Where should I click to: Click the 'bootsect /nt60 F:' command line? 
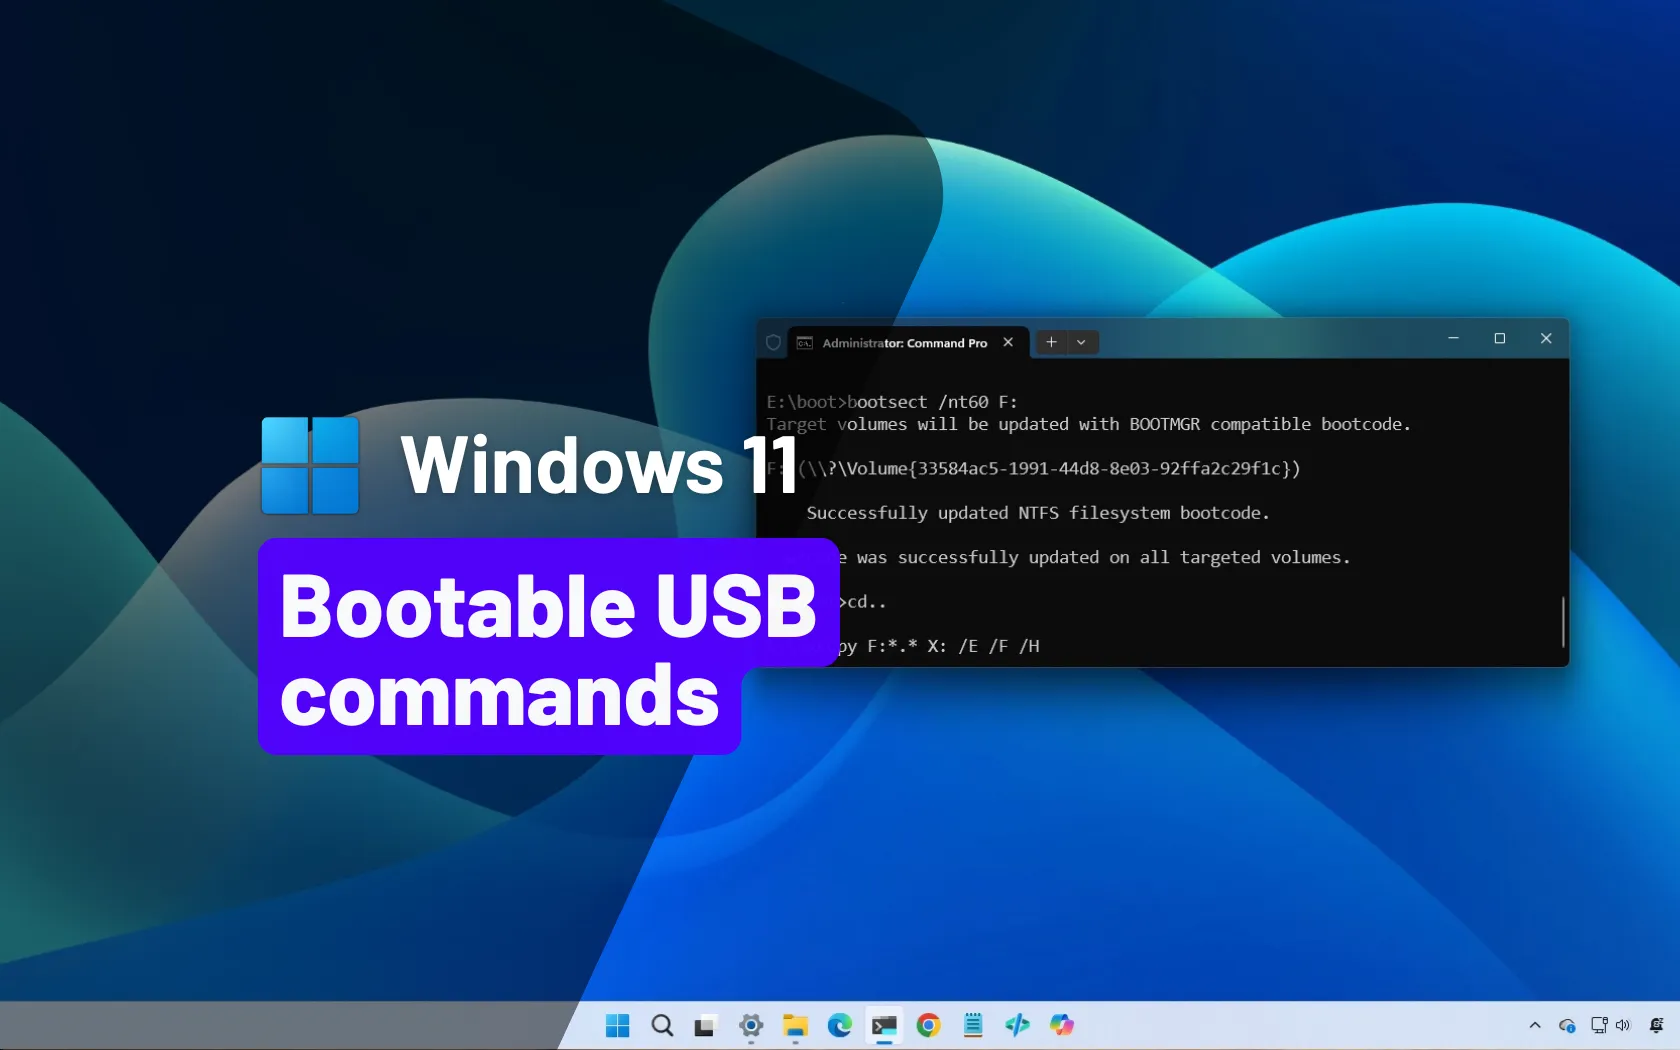pos(892,402)
